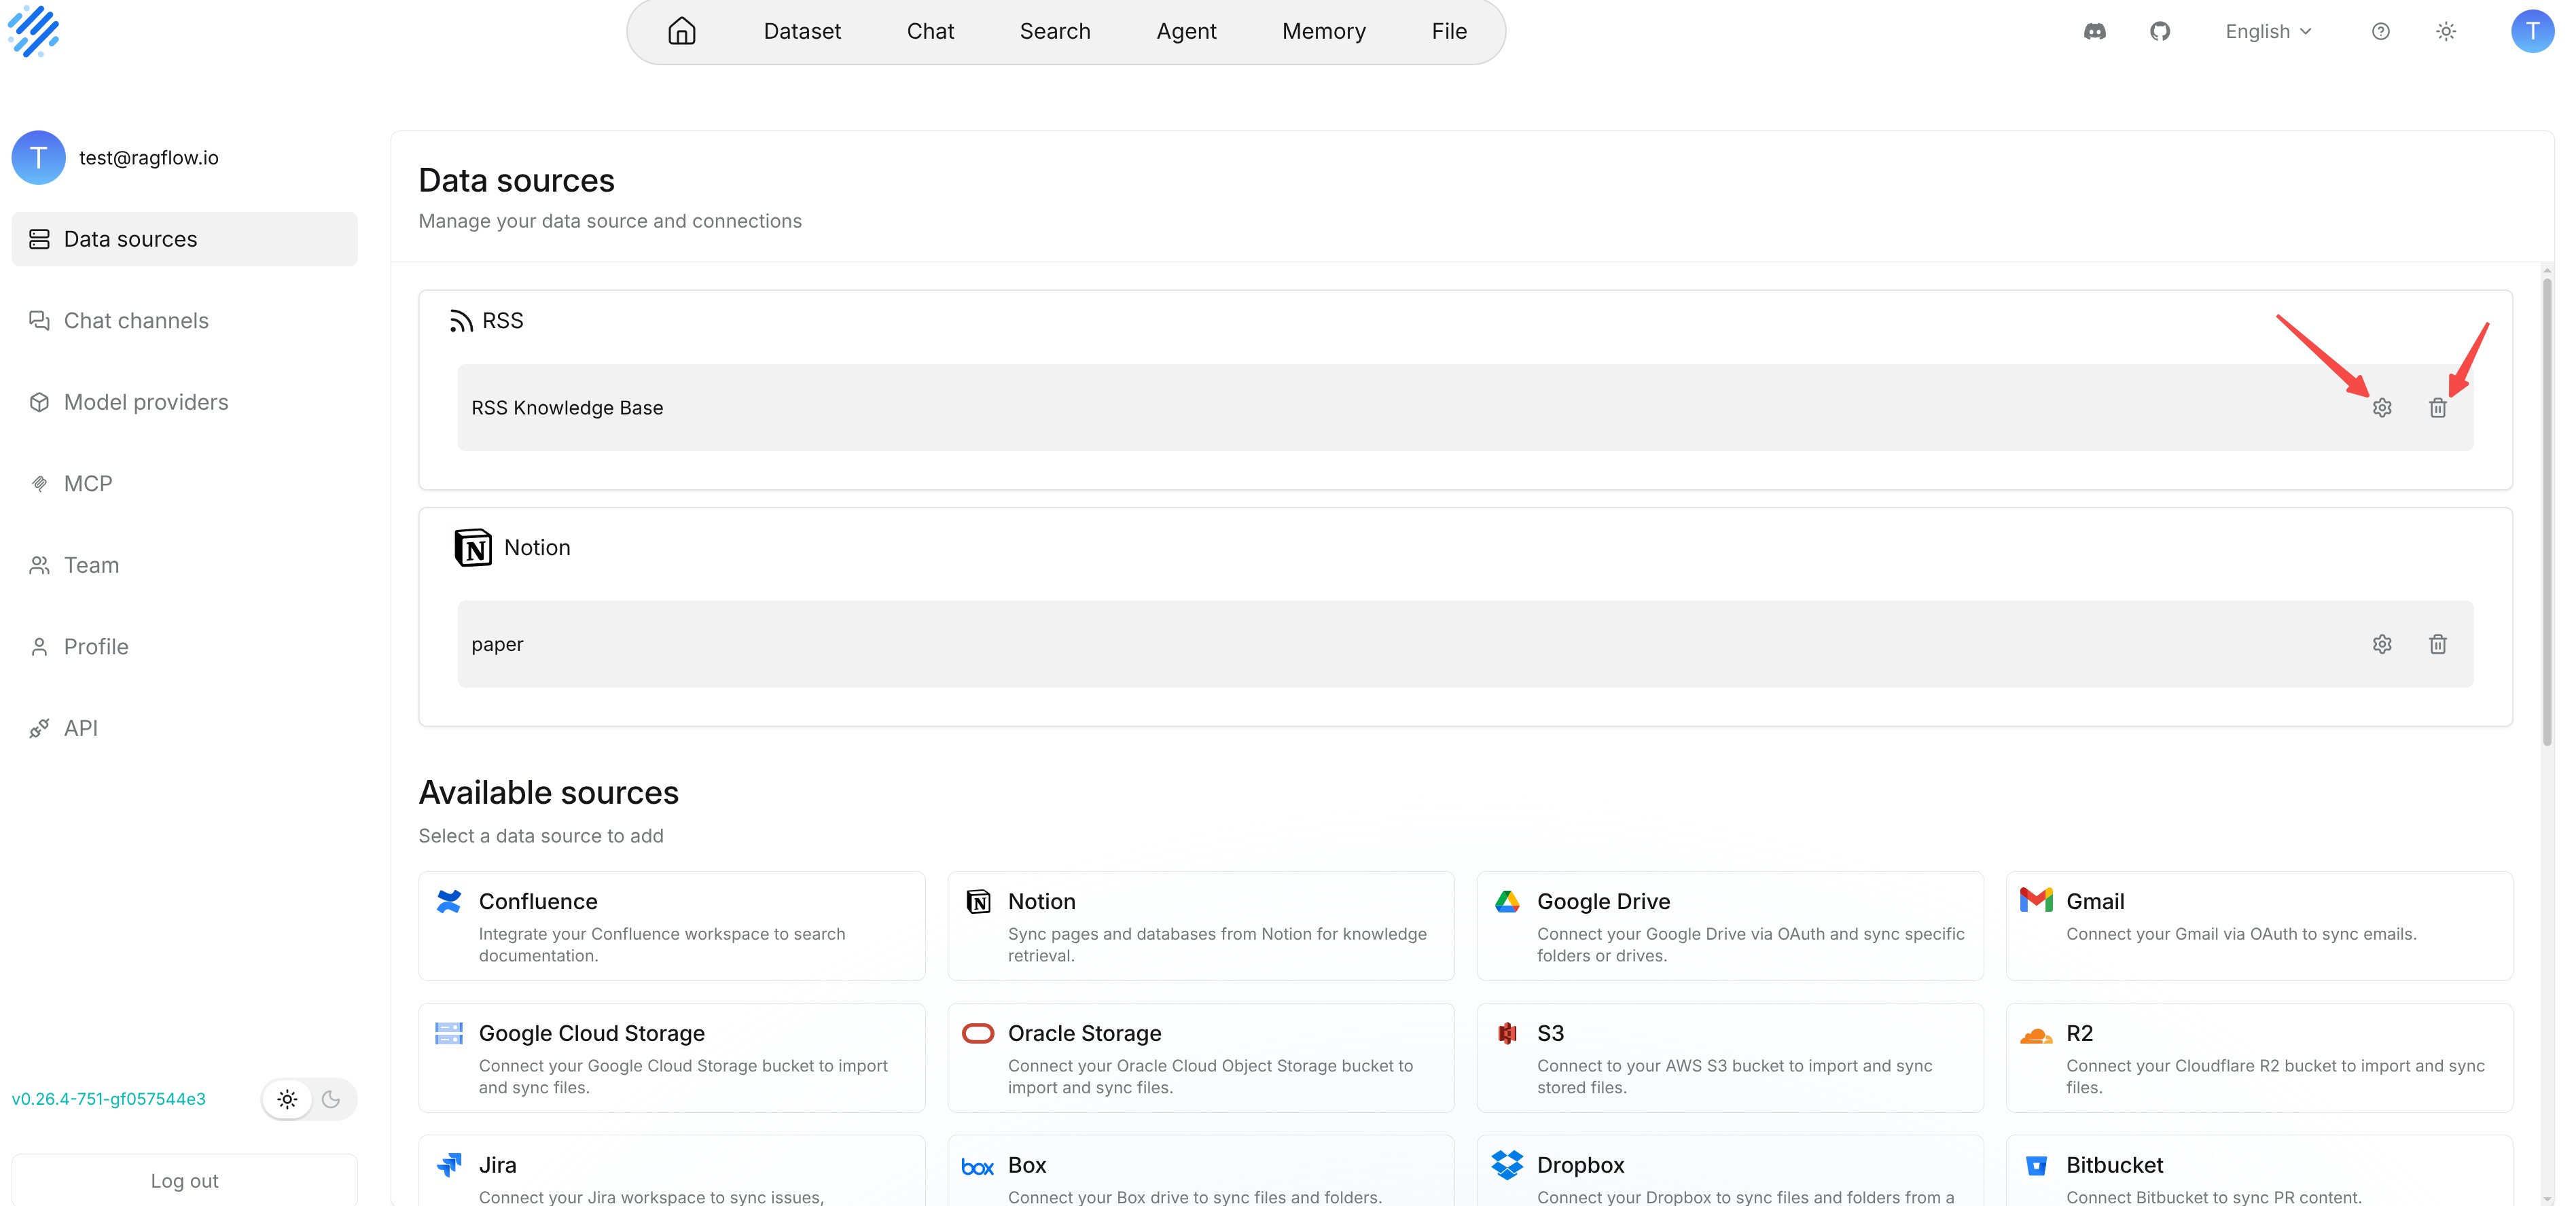Screen dimensions: 2576x1206
Task: Open the Discord link icon
Action: point(2094,31)
